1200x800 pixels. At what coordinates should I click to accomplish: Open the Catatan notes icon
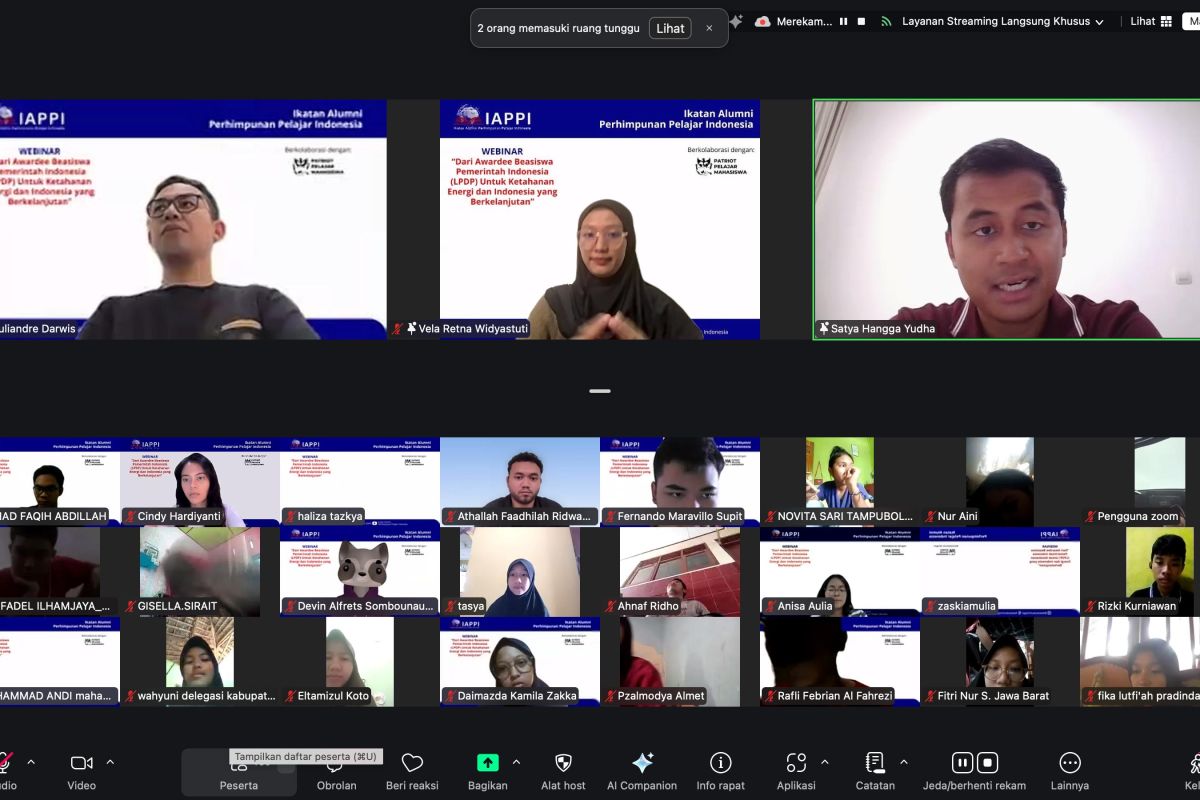click(875, 763)
